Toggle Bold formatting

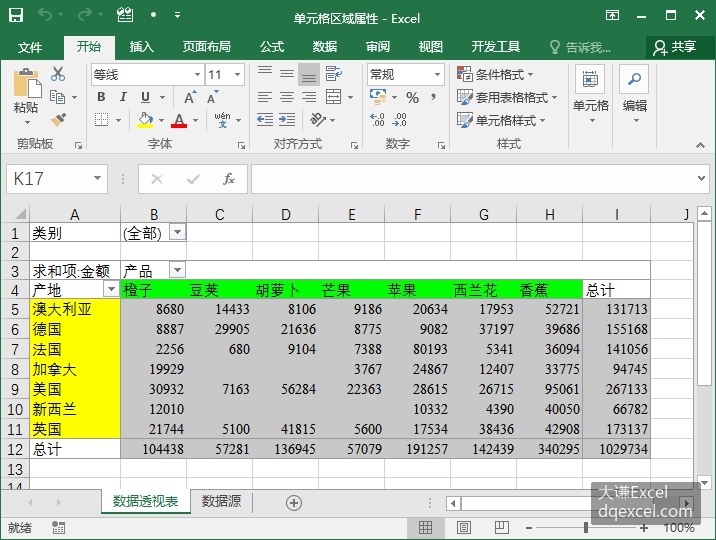101,97
